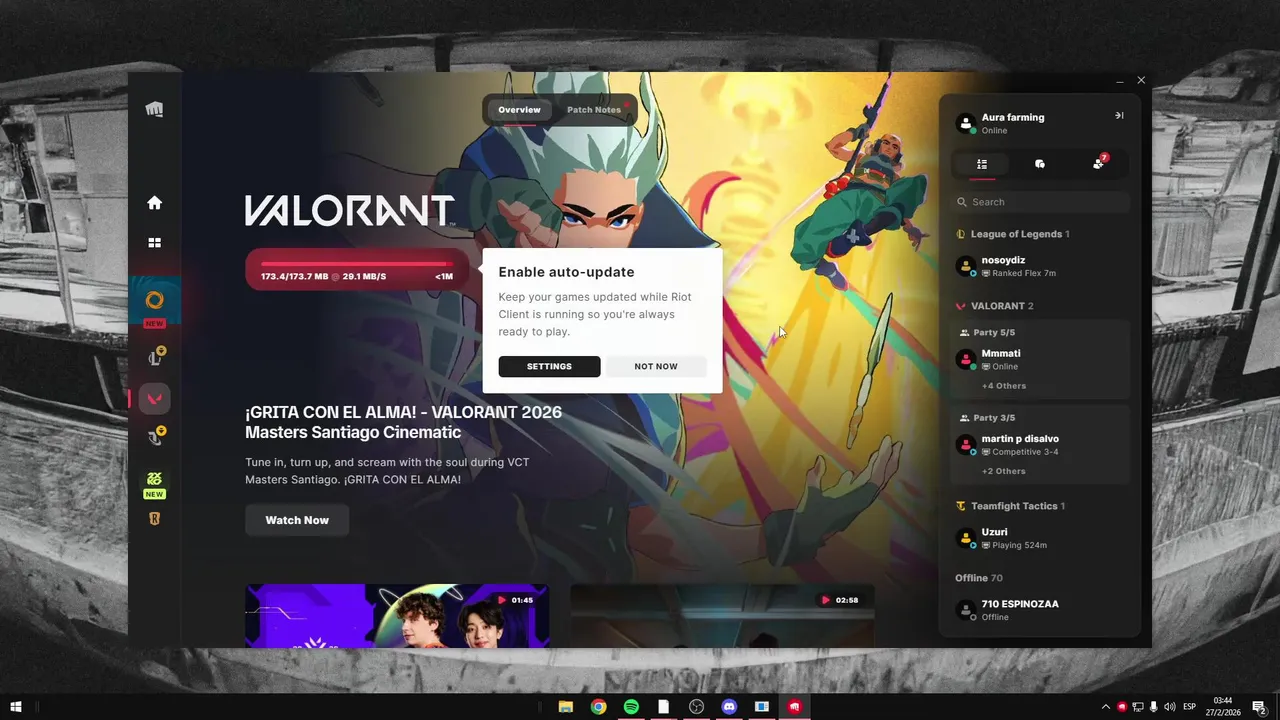Open friend requests with 7 badge
Image resolution: width=1280 pixels, height=720 pixels.
pos(1099,163)
